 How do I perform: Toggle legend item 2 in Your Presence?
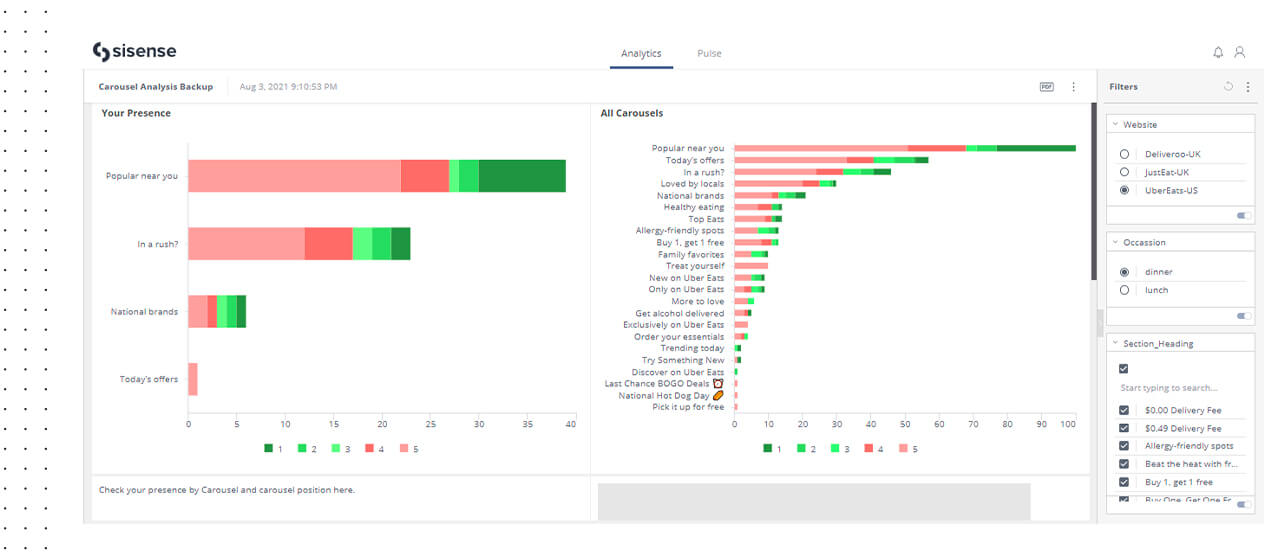click(307, 449)
